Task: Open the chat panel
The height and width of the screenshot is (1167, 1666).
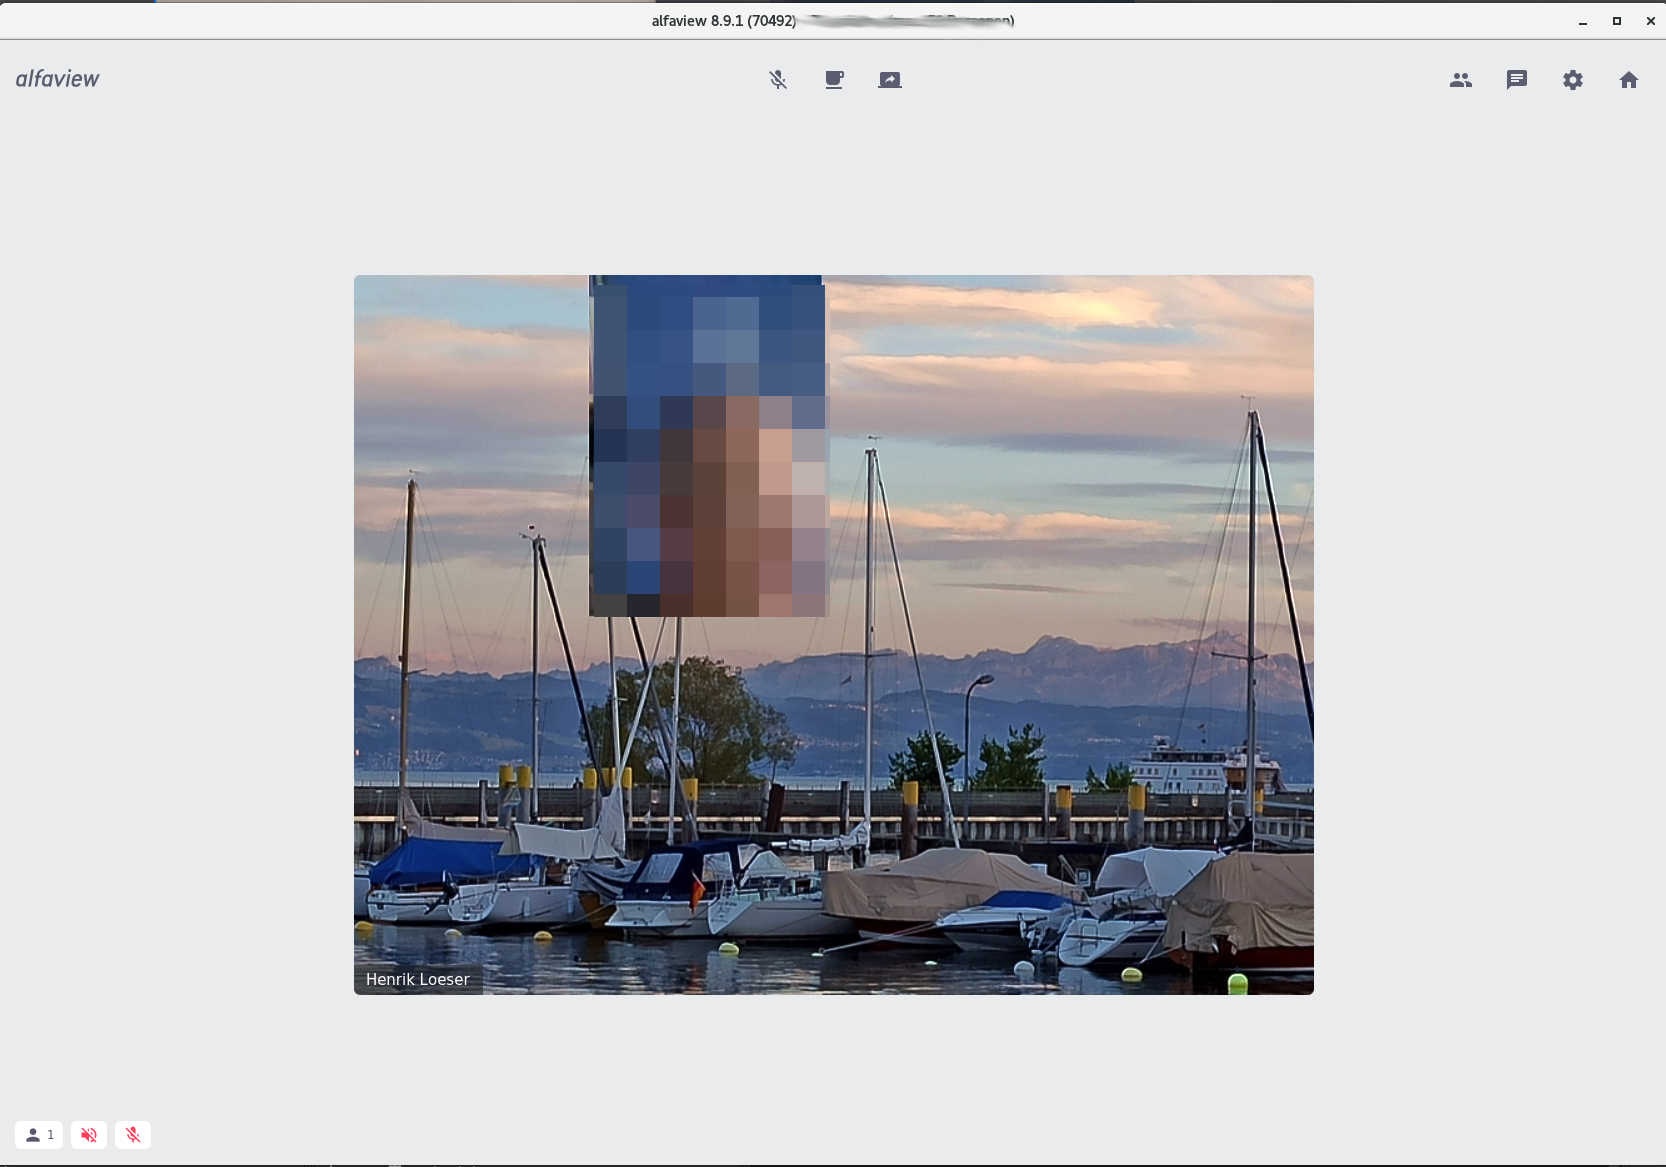Action: 1517,80
